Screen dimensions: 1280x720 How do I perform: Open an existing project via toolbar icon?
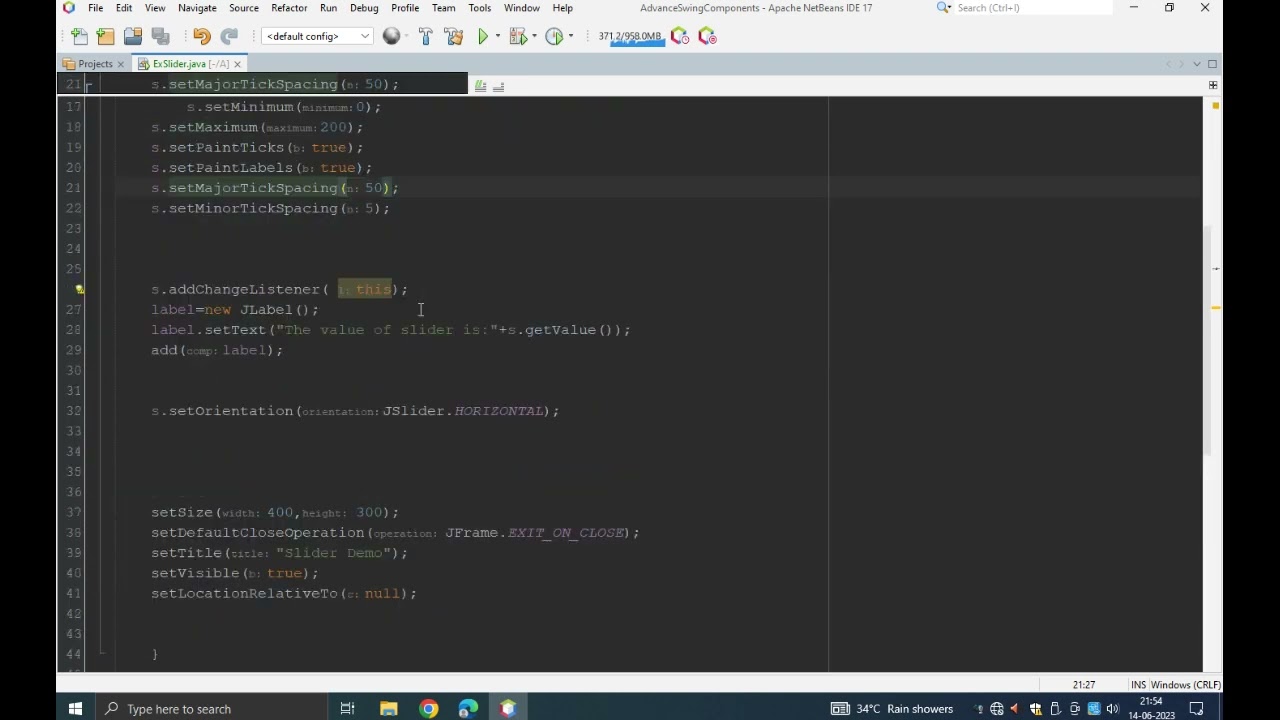133,36
